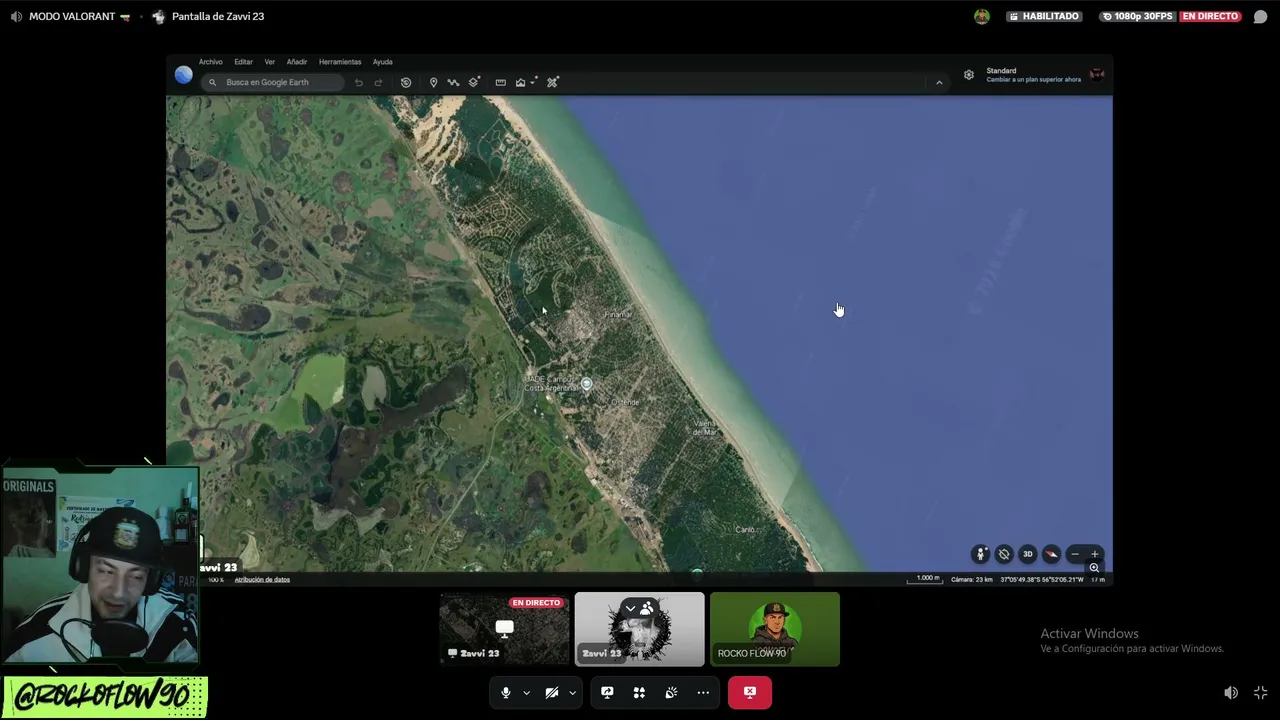Zoom in with the plus button
The width and height of the screenshot is (1280, 720).
(x=1094, y=554)
